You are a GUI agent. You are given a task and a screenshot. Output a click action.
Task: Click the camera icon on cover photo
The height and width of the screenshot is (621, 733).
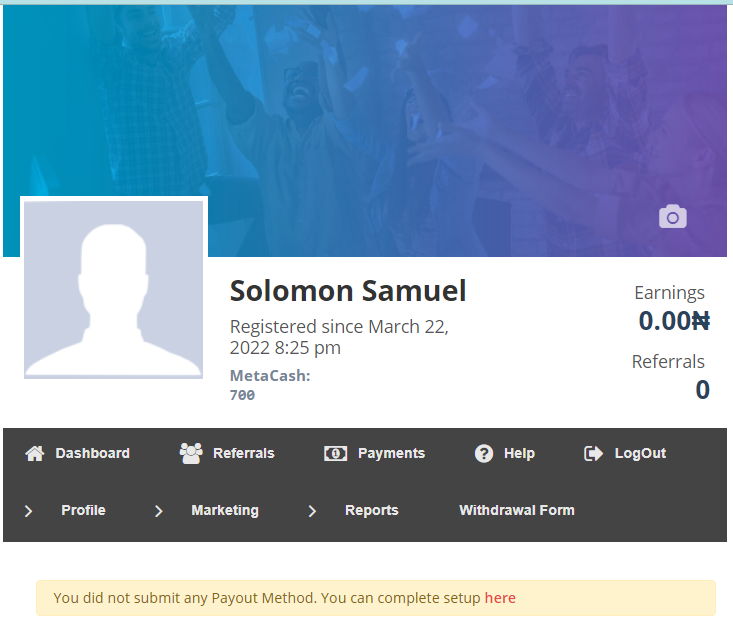(x=673, y=217)
